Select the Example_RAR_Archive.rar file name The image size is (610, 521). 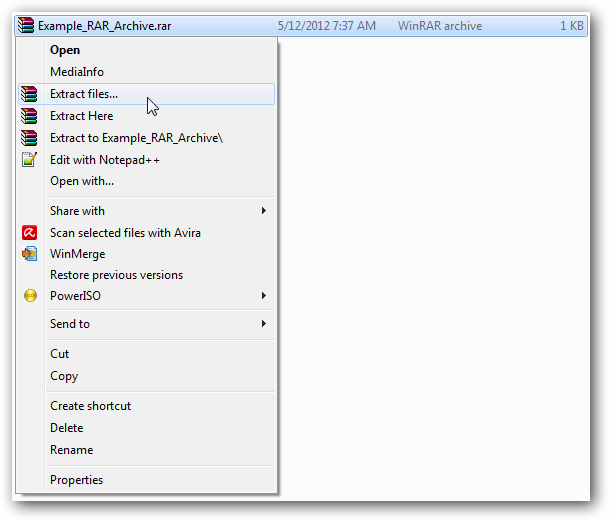[104, 26]
